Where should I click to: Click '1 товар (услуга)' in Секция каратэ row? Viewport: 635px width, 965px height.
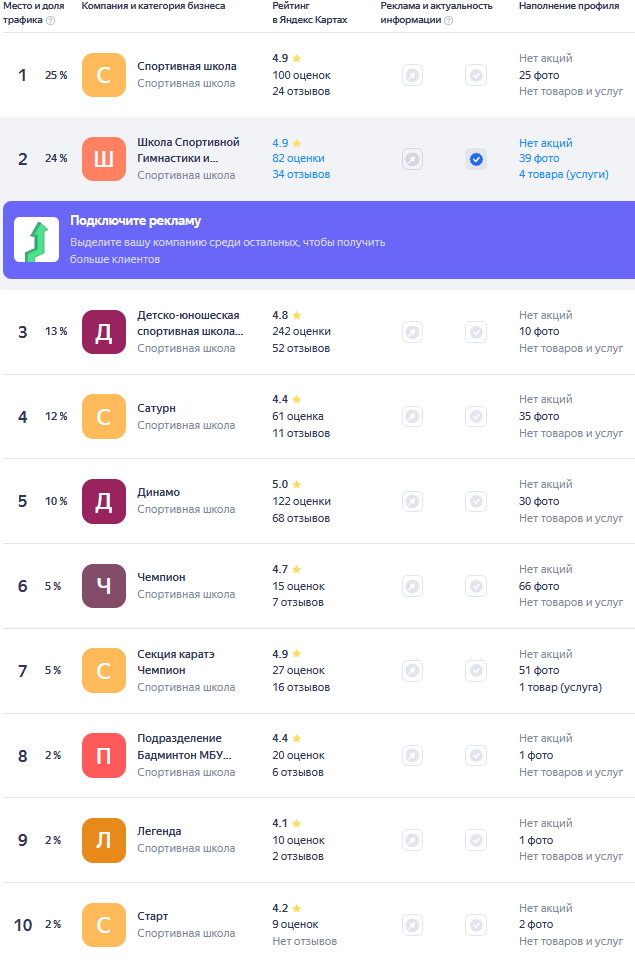561,687
